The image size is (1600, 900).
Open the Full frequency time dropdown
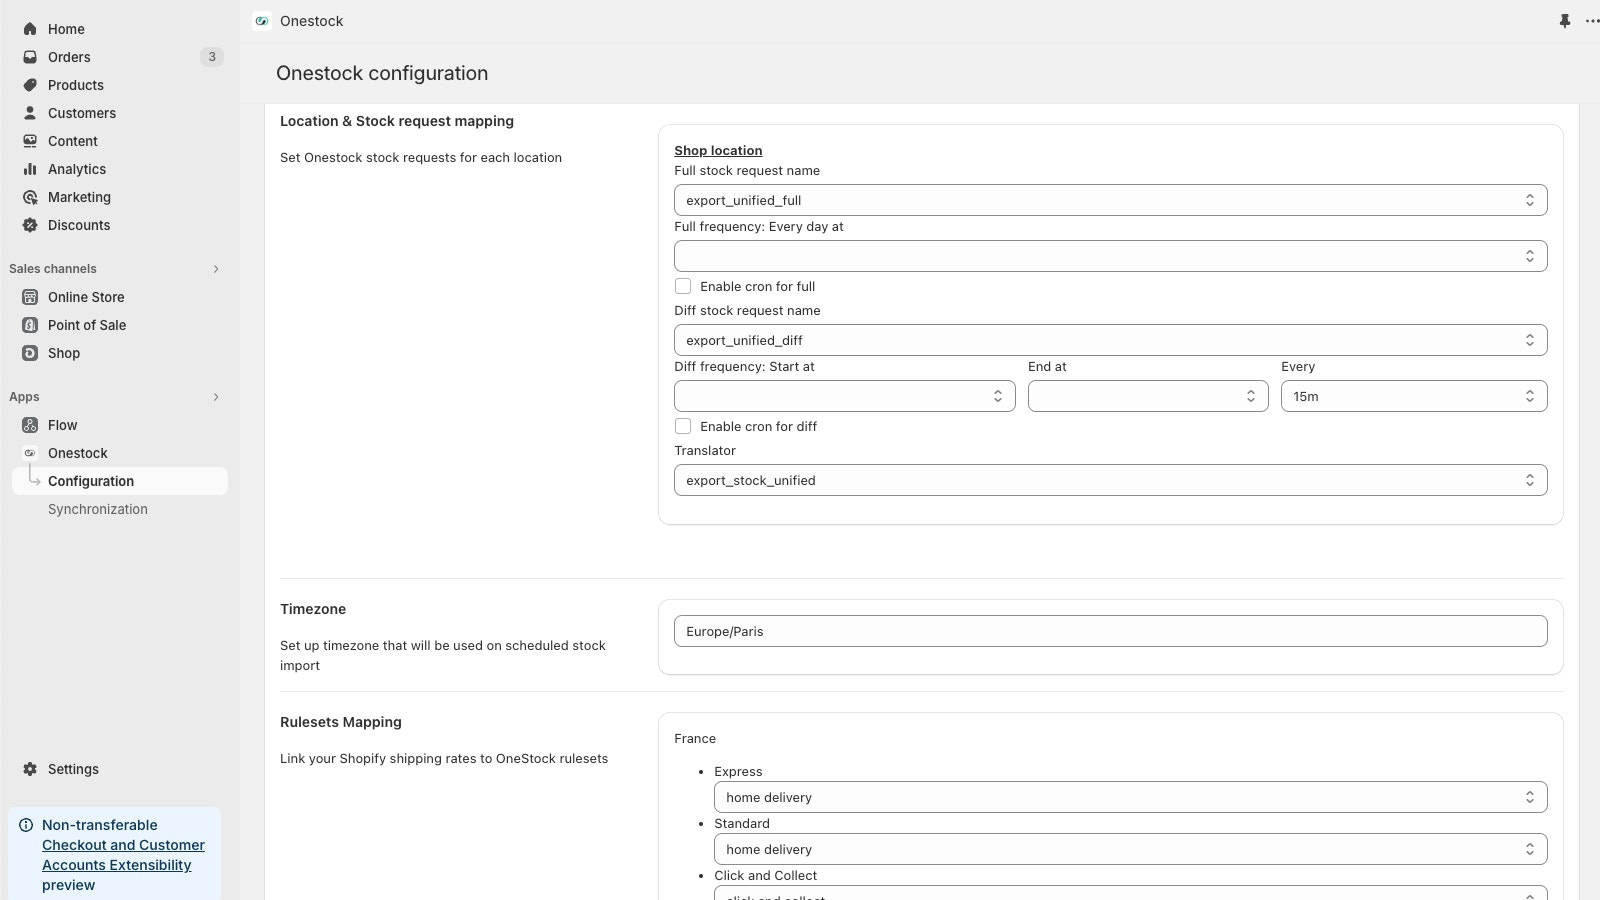(1110, 256)
